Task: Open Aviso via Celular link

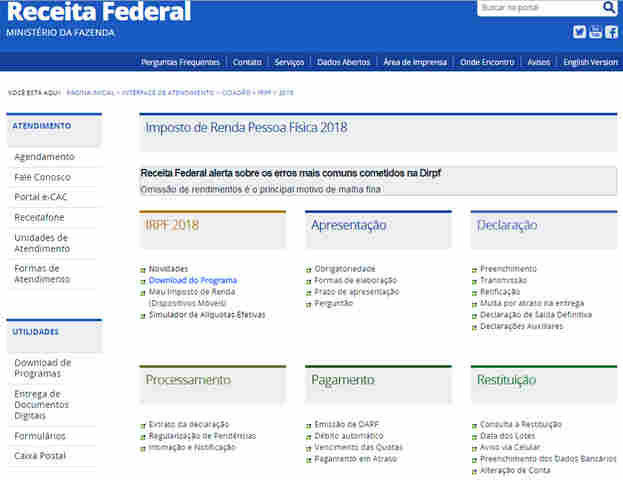Action: pos(510,447)
